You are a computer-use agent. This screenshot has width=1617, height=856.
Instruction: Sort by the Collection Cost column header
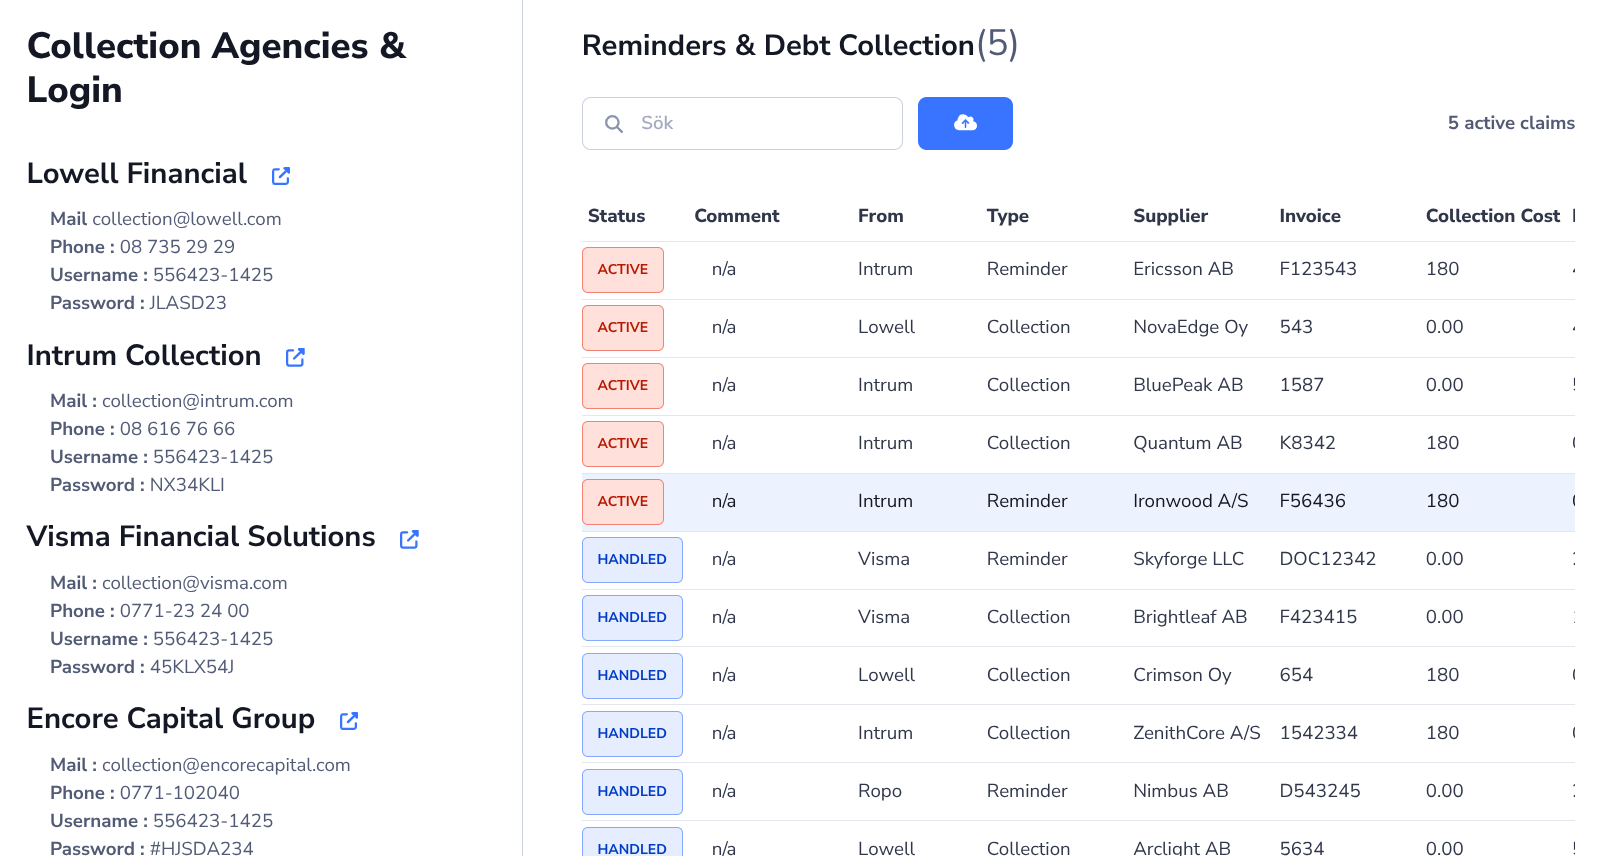pos(1492,216)
